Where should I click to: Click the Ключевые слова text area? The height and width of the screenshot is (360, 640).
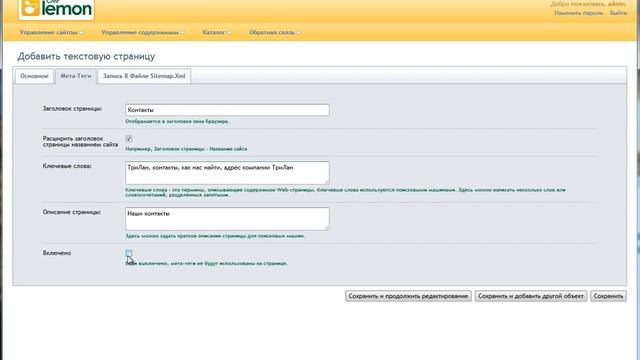coord(227,173)
